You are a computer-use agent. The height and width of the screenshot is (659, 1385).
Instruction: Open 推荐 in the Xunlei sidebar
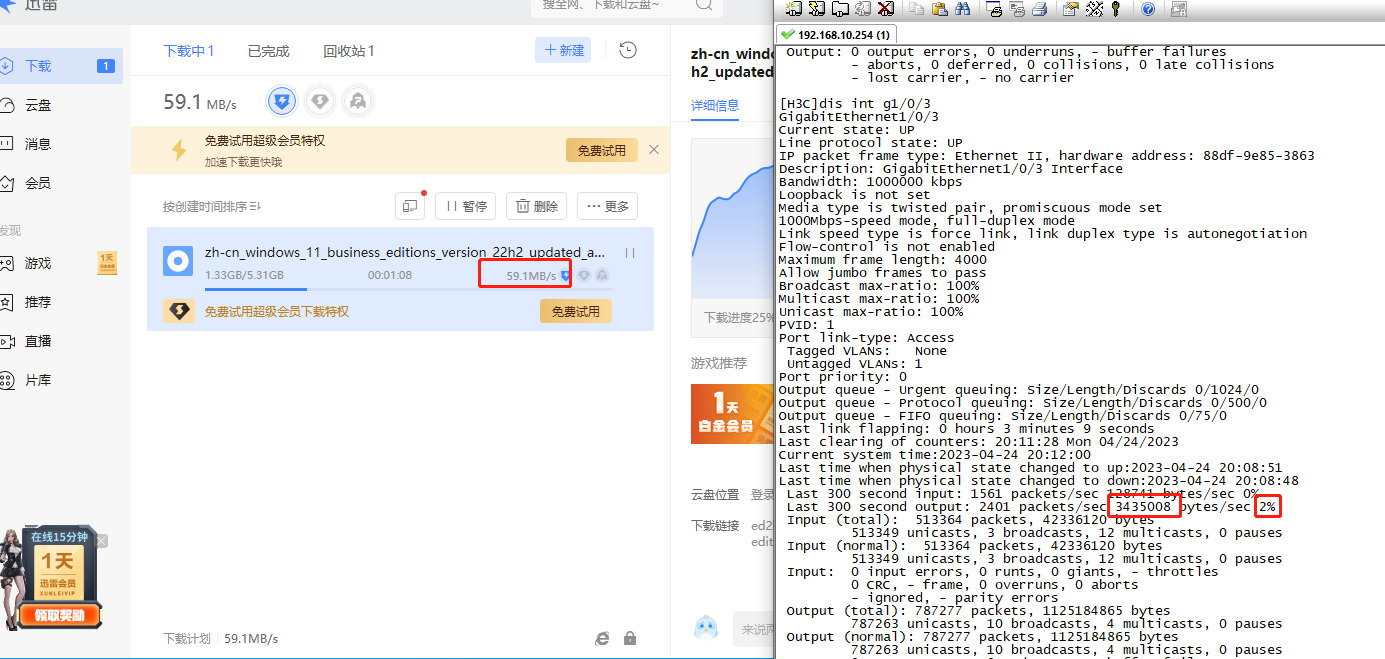(38, 302)
